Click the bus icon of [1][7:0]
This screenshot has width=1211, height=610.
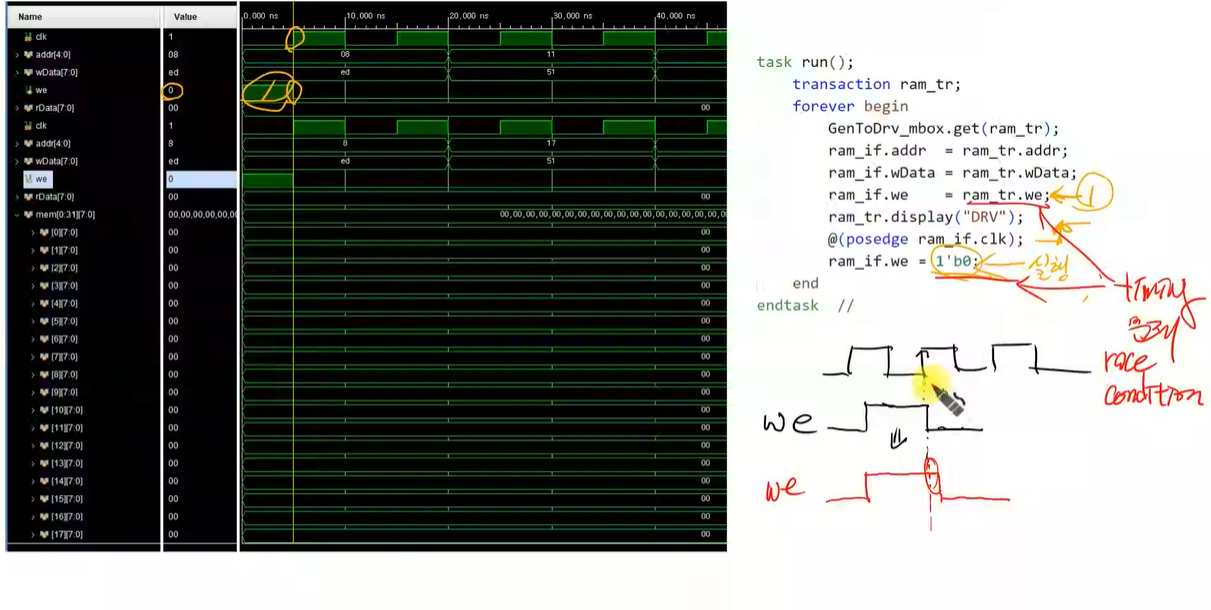point(44,250)
